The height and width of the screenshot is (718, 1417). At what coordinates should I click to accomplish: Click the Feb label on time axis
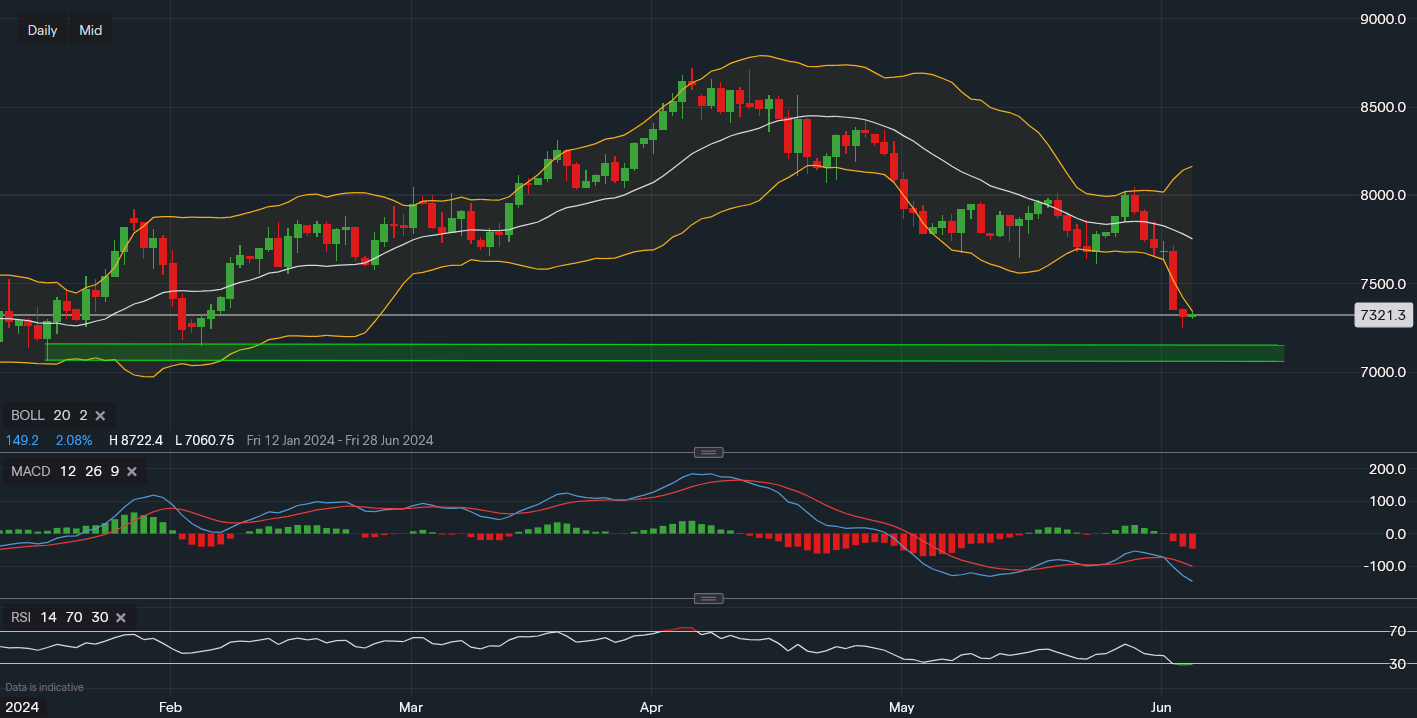(170, 707)
